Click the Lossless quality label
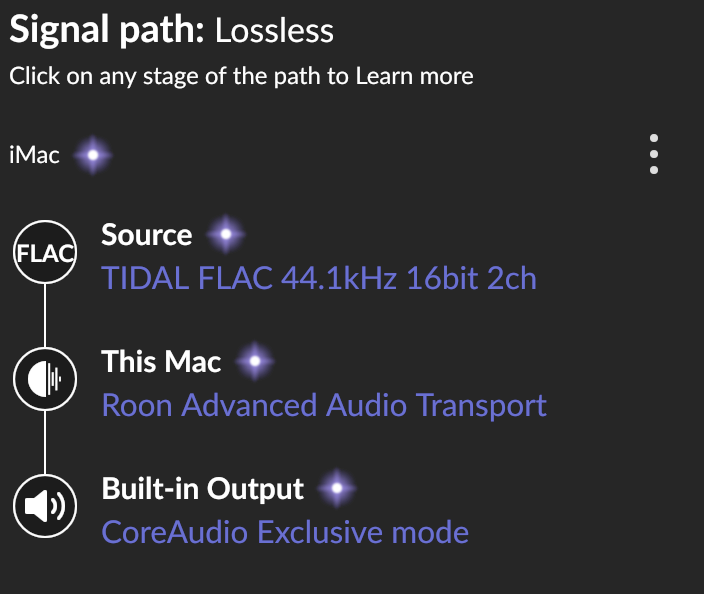 pos(275,30)
